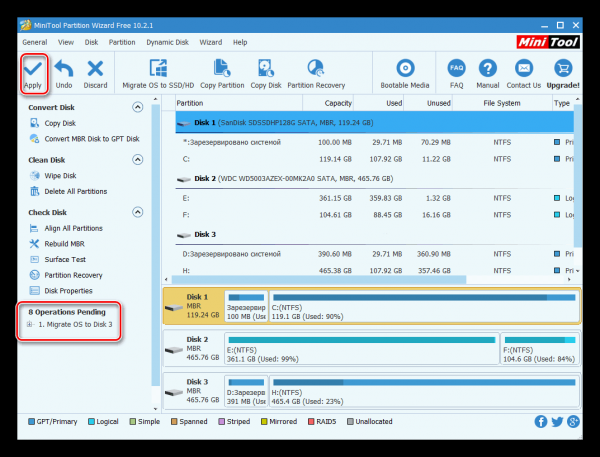Viewport: 600px width, 457px height.
Task: Open the Partition menu
Action: point(122,42)
